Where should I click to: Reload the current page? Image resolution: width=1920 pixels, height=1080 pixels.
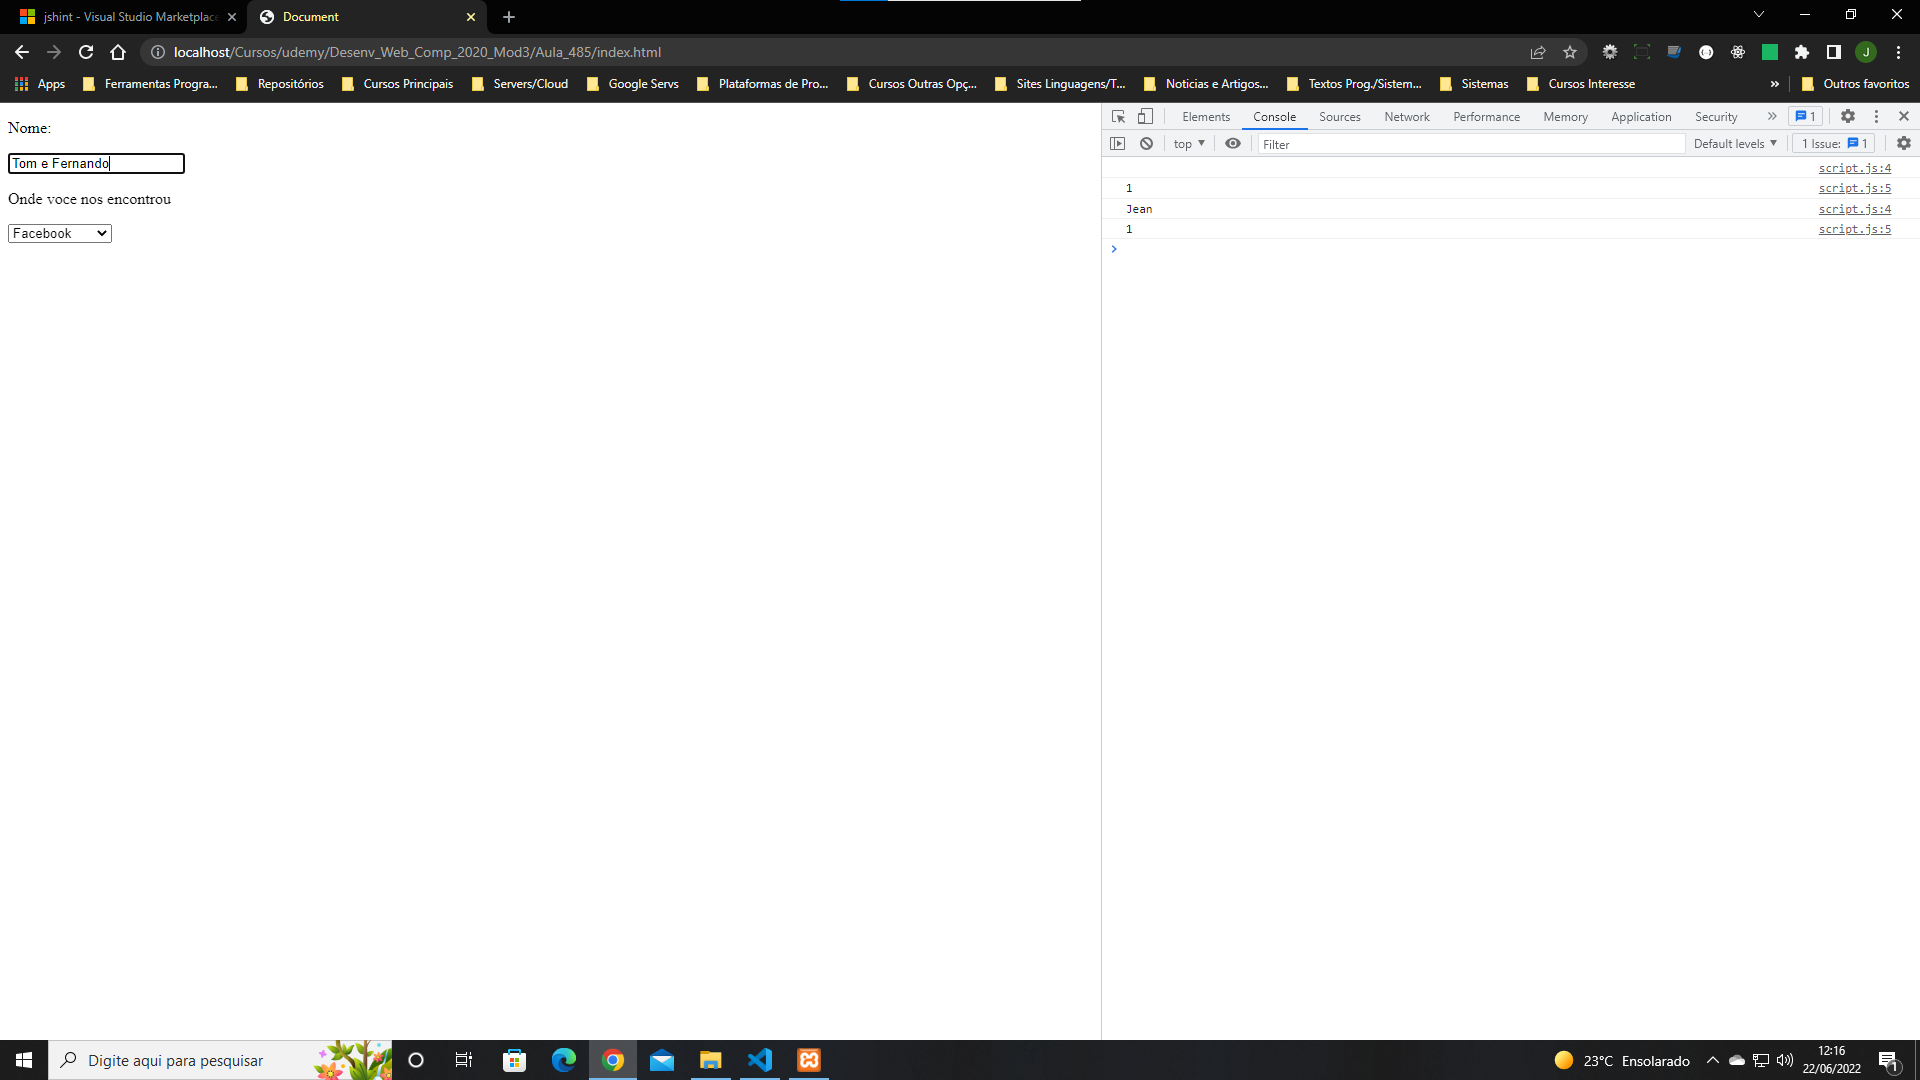point(86,52)
